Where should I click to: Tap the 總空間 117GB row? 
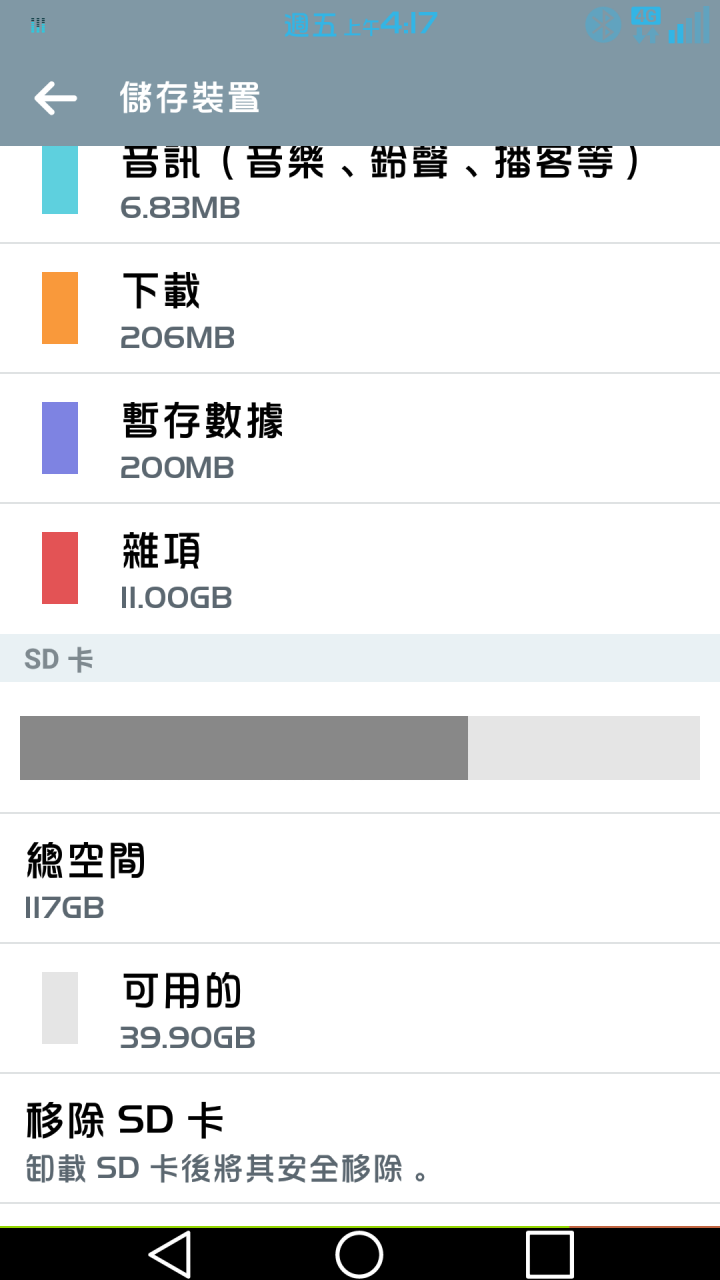click(360, 878)
